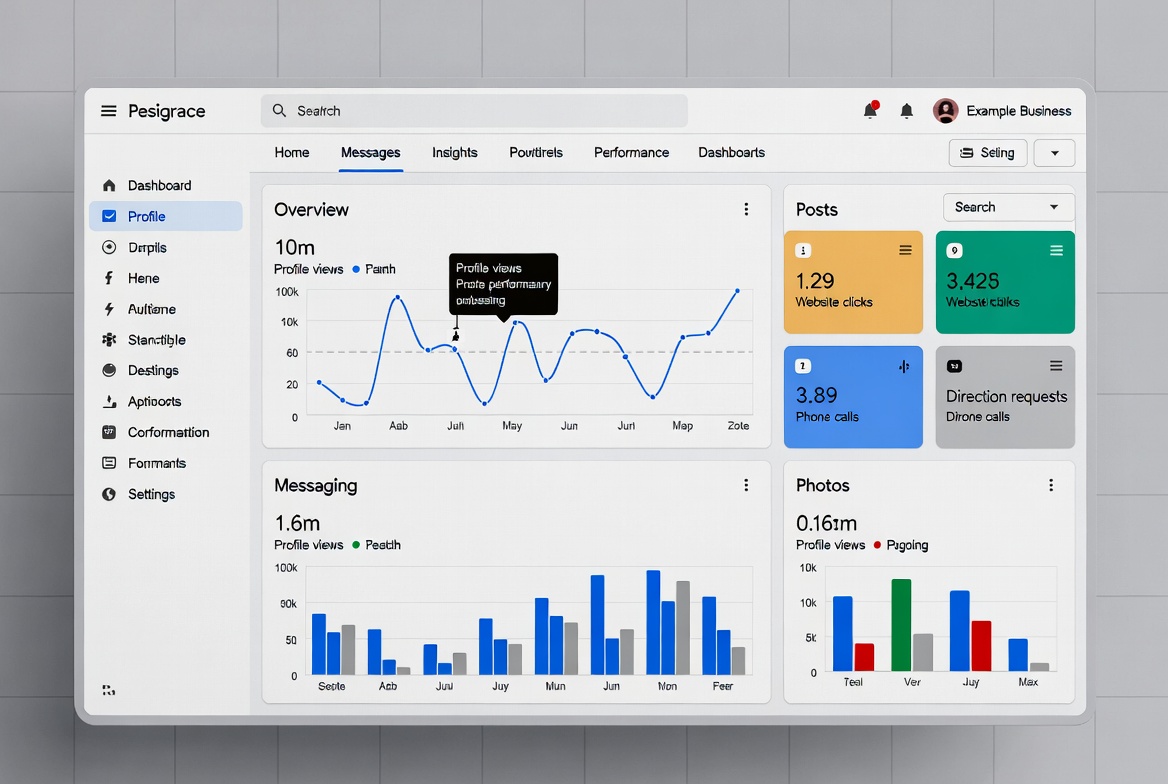Click the Seling button
This screenshot has height=784, width=1168.
987,153
